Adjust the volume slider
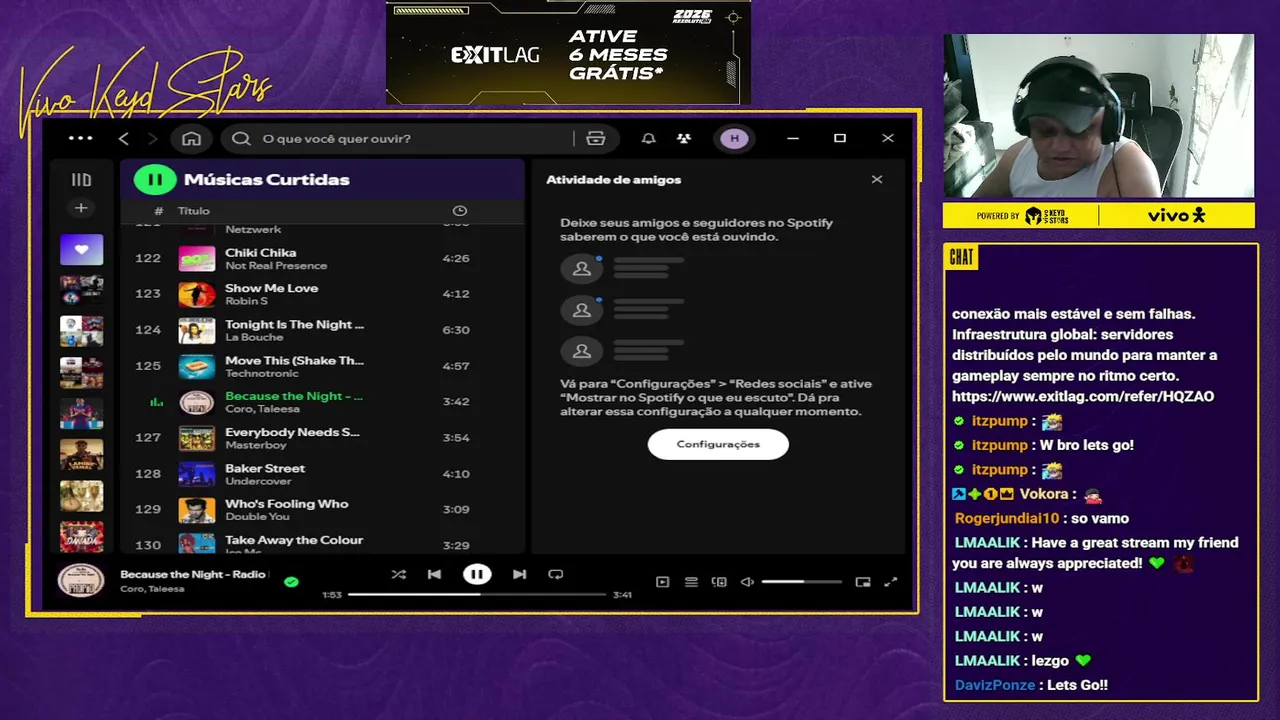The width and height of the screenshot is (1280, 720). 802,582
